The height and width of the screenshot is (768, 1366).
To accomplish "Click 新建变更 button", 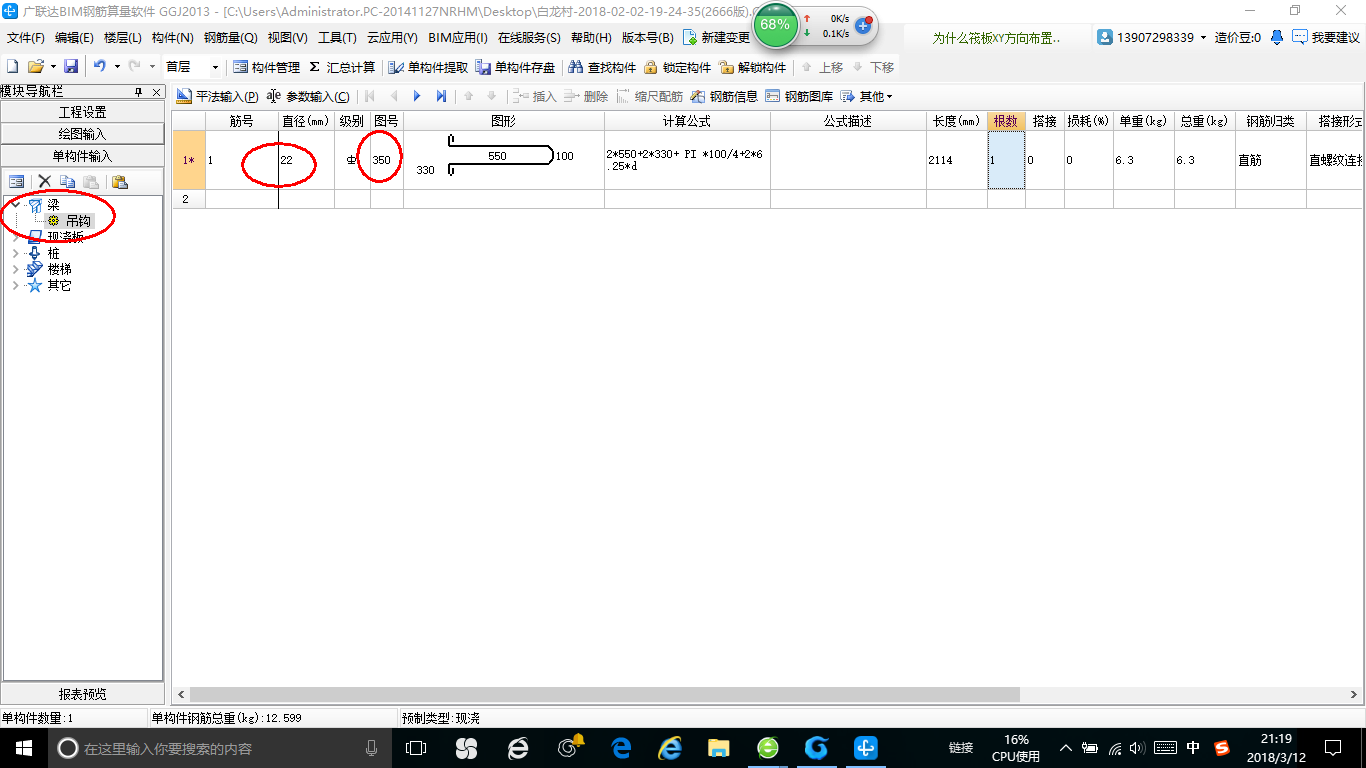I will click(x=716, y=38).
